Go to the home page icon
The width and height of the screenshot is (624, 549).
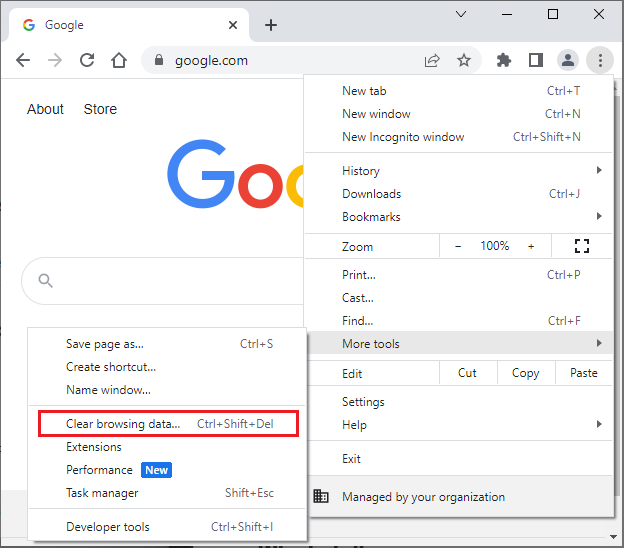(119, 60)
